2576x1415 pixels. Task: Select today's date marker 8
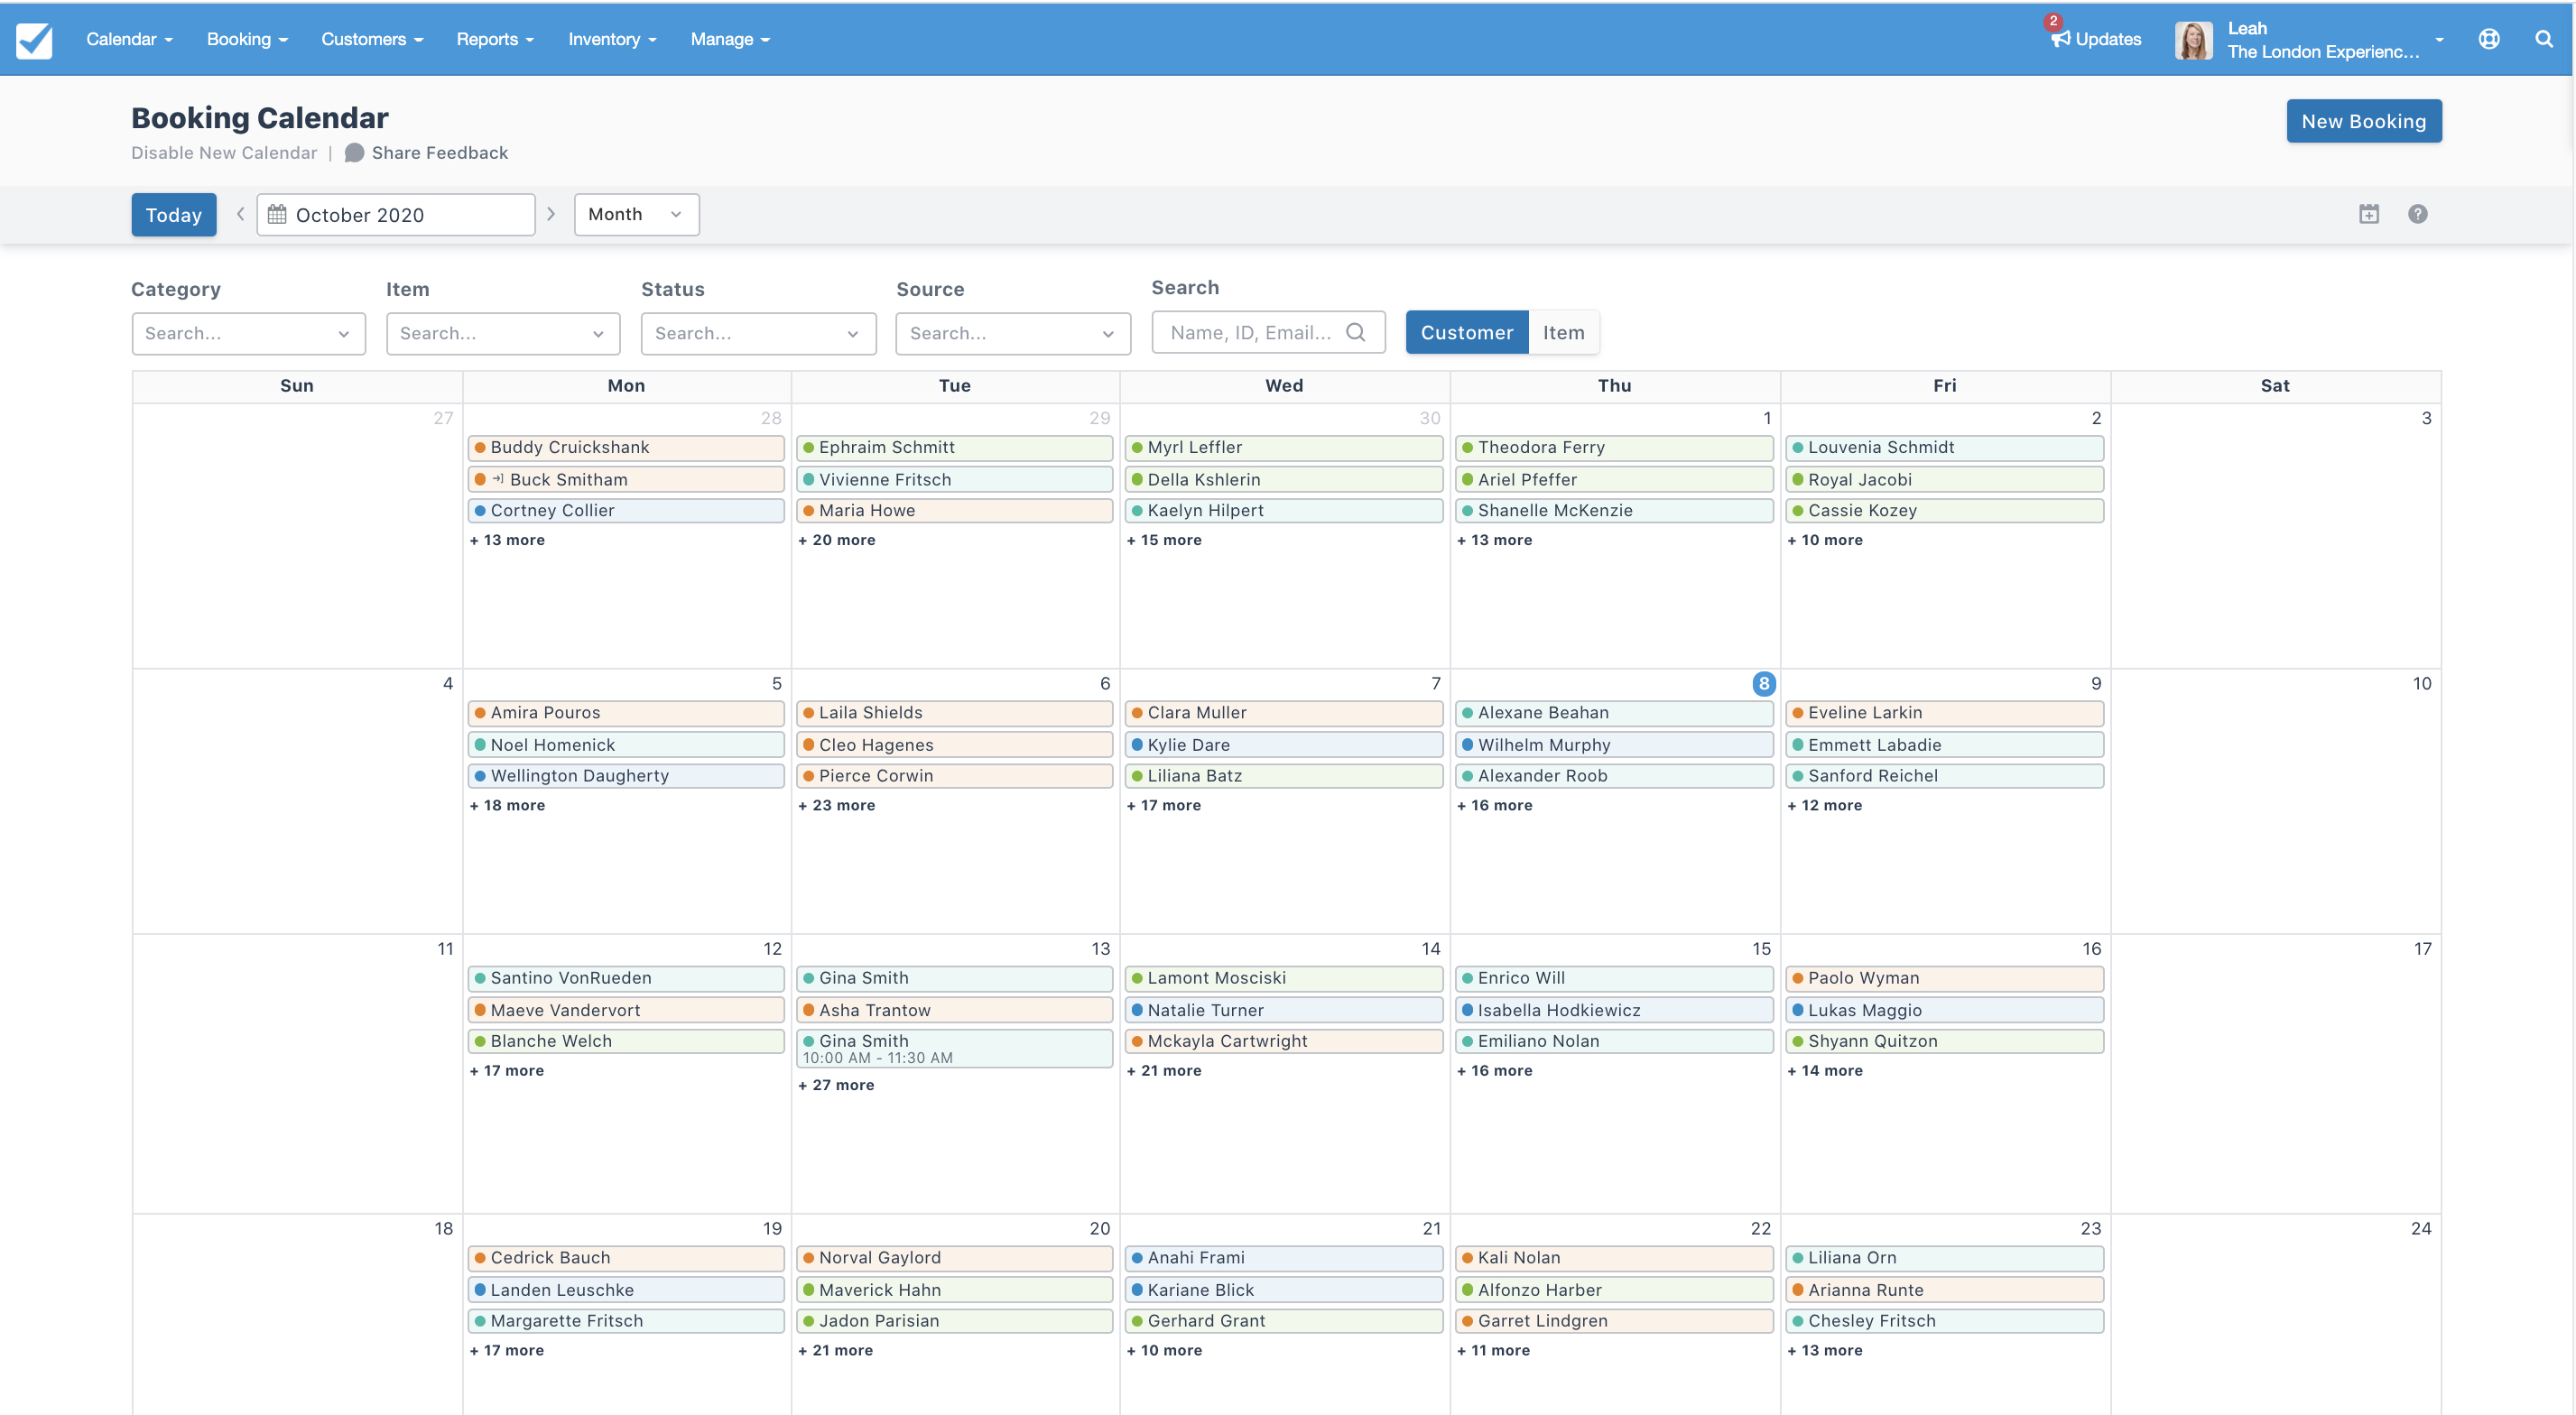1764,683
